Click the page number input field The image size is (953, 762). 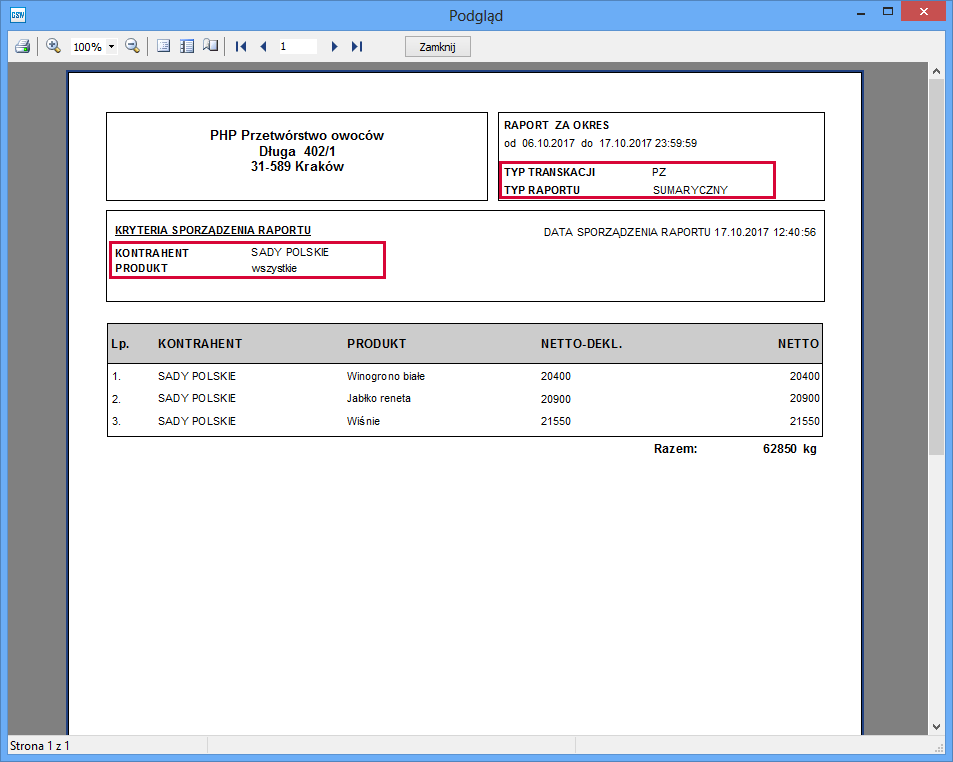point(297,46)
